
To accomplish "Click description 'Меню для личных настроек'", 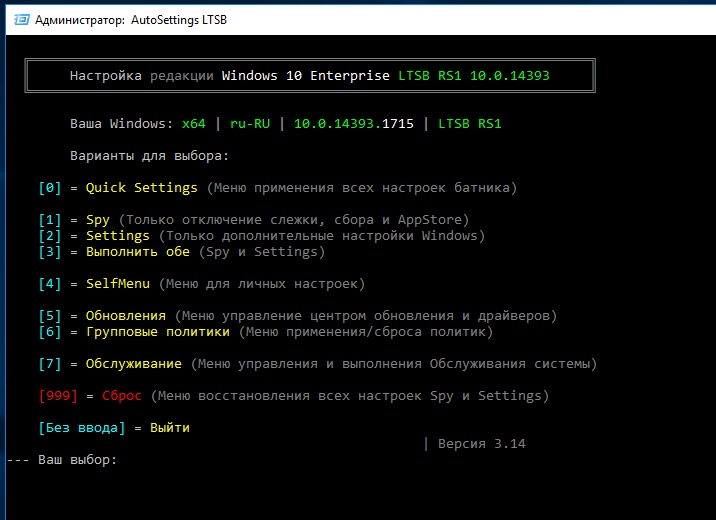I will 262,284.
